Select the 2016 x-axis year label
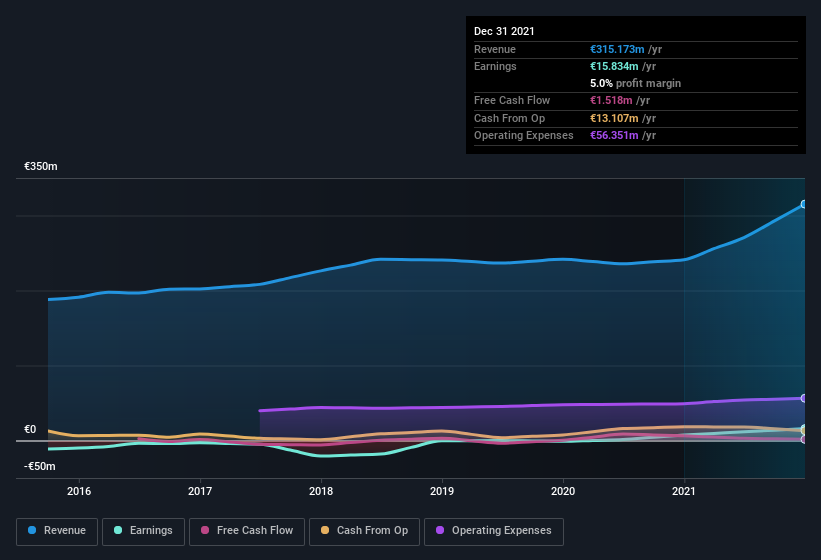Image resolution: width=821 pixels, height=560 pixels. point(79,491)
